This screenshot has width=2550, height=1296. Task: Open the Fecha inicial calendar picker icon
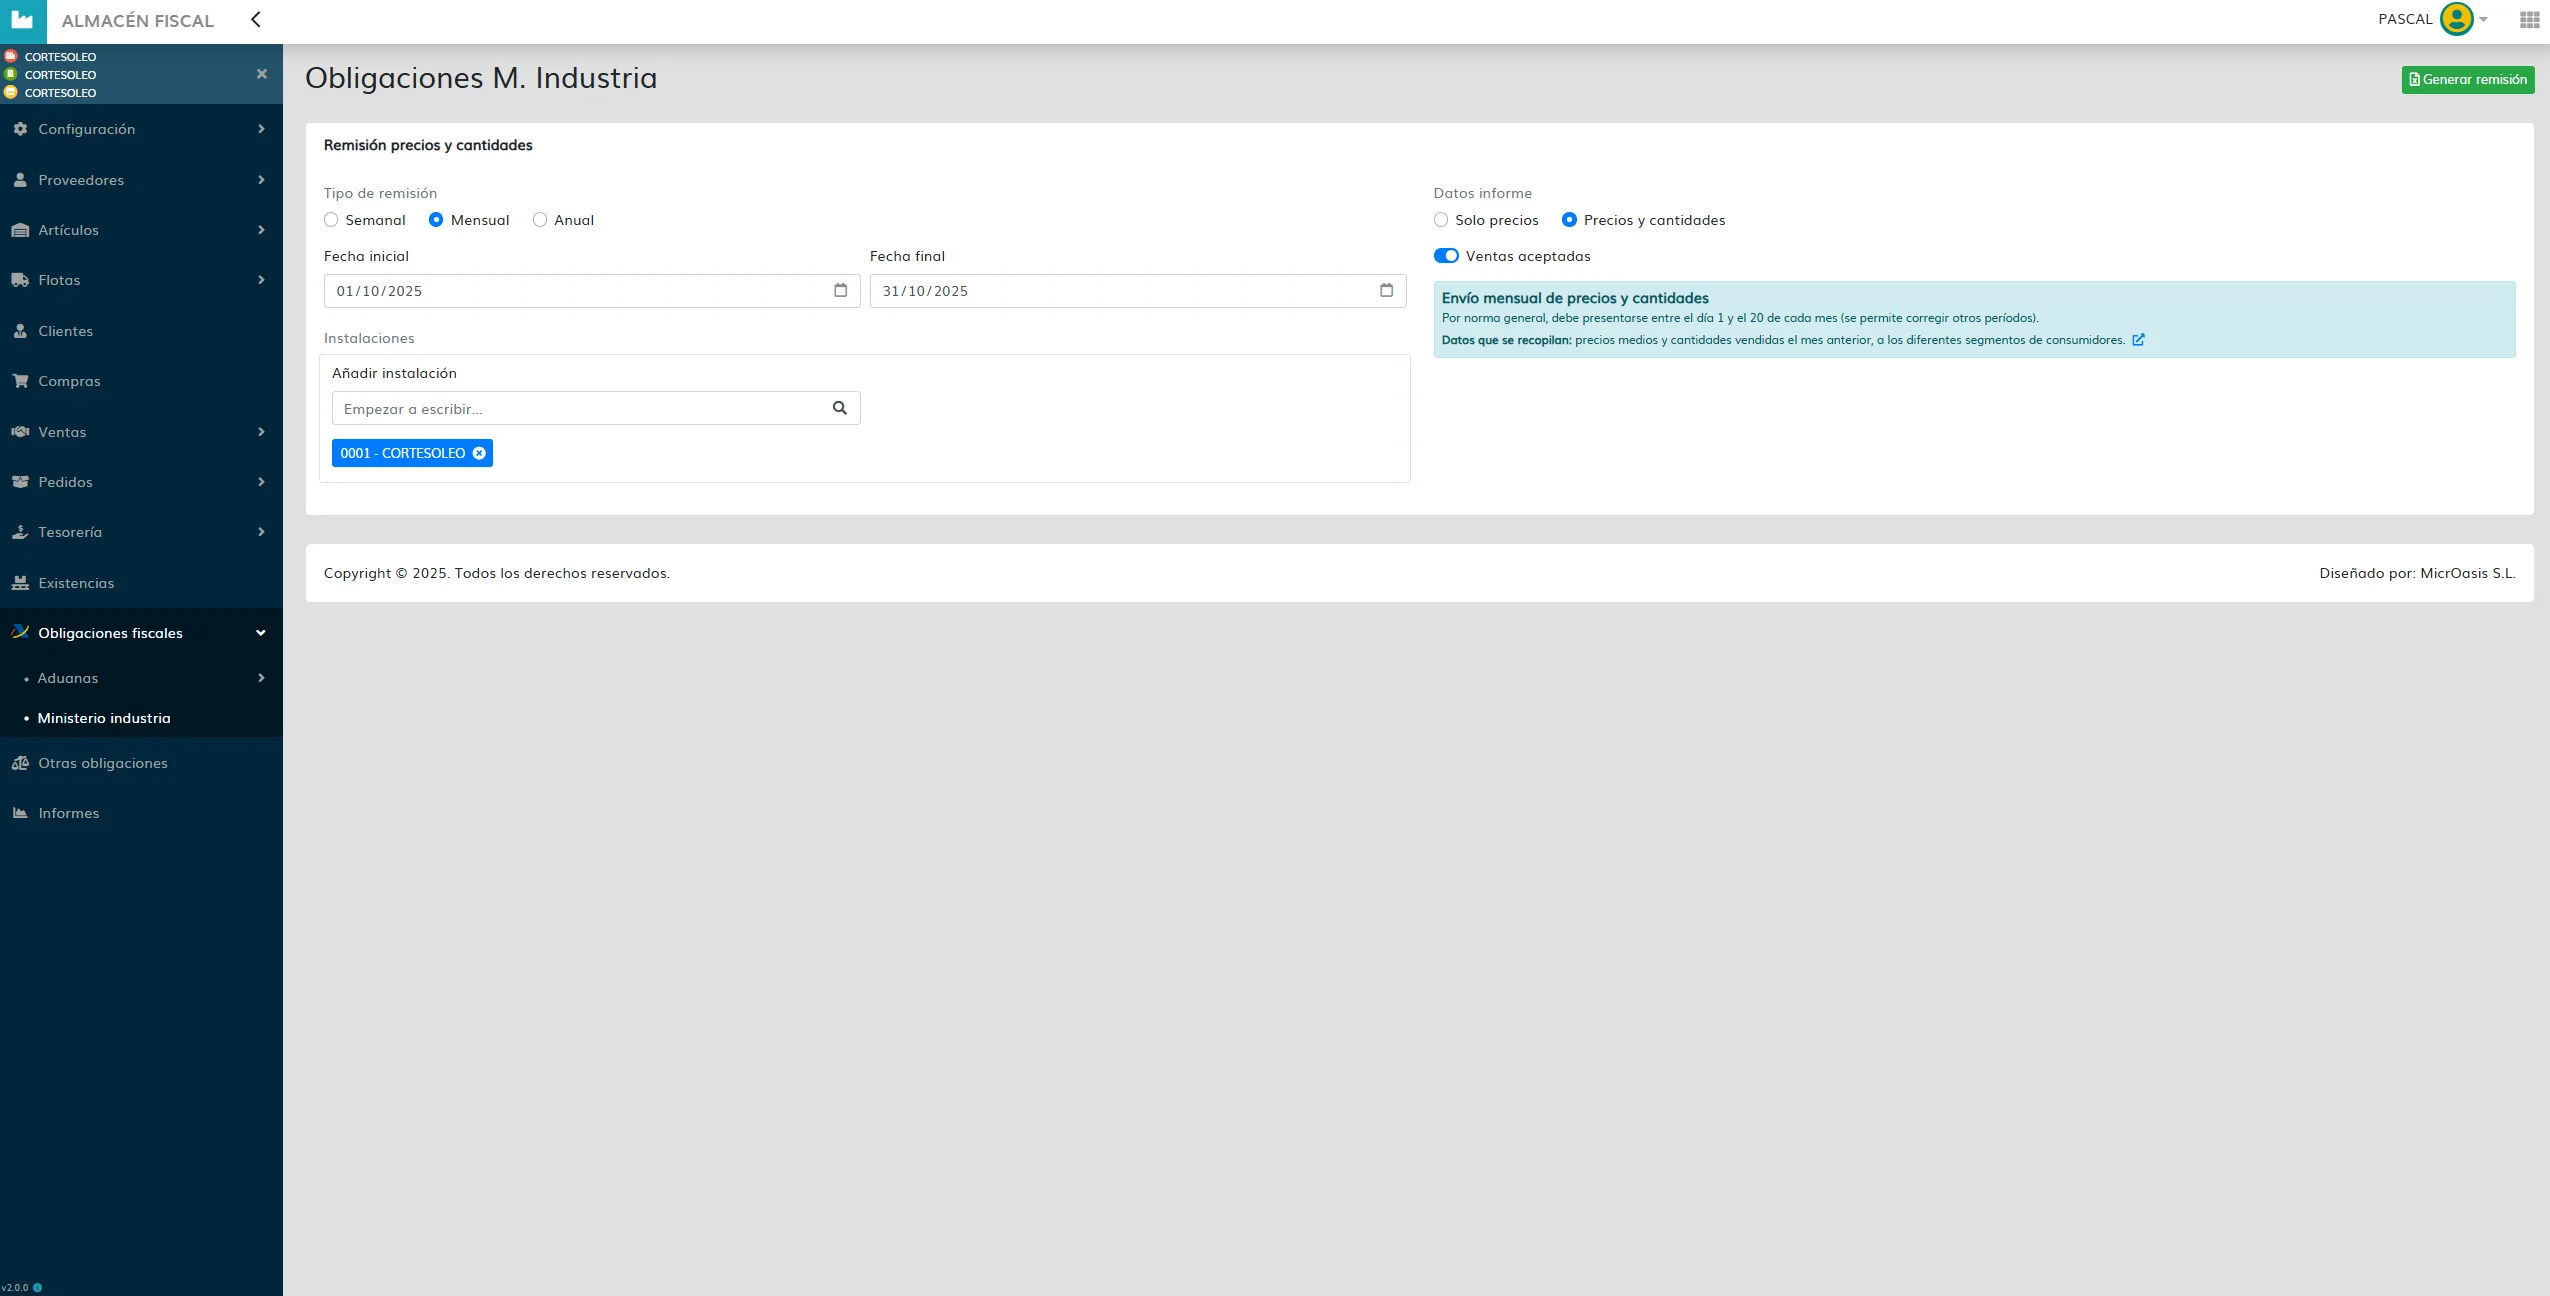coord(840,290)
